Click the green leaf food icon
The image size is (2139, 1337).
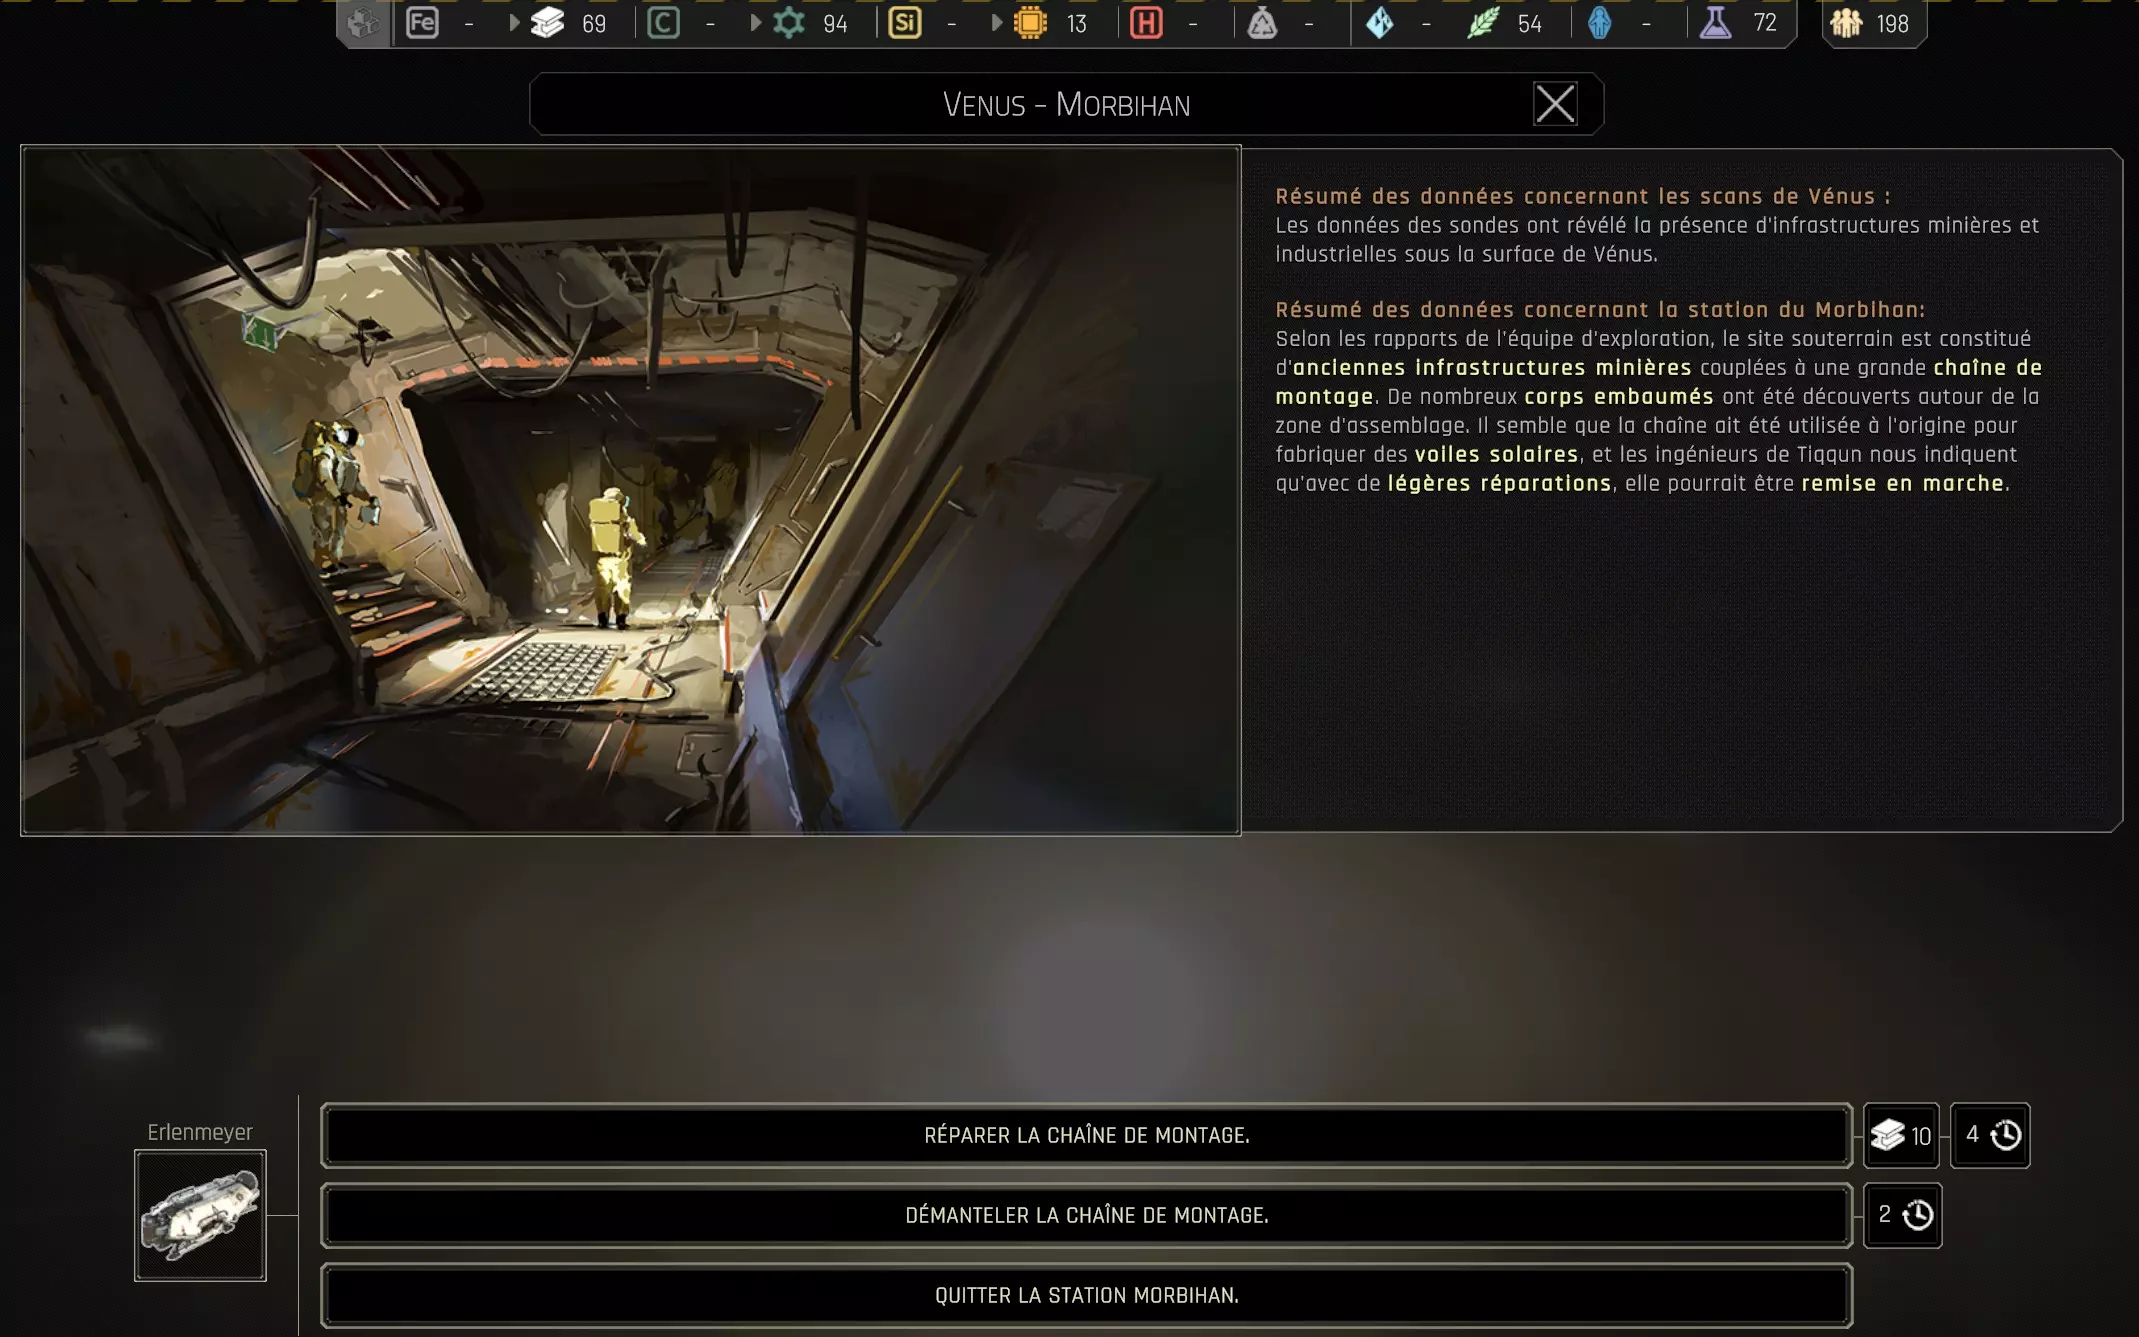click(1482, 23)
